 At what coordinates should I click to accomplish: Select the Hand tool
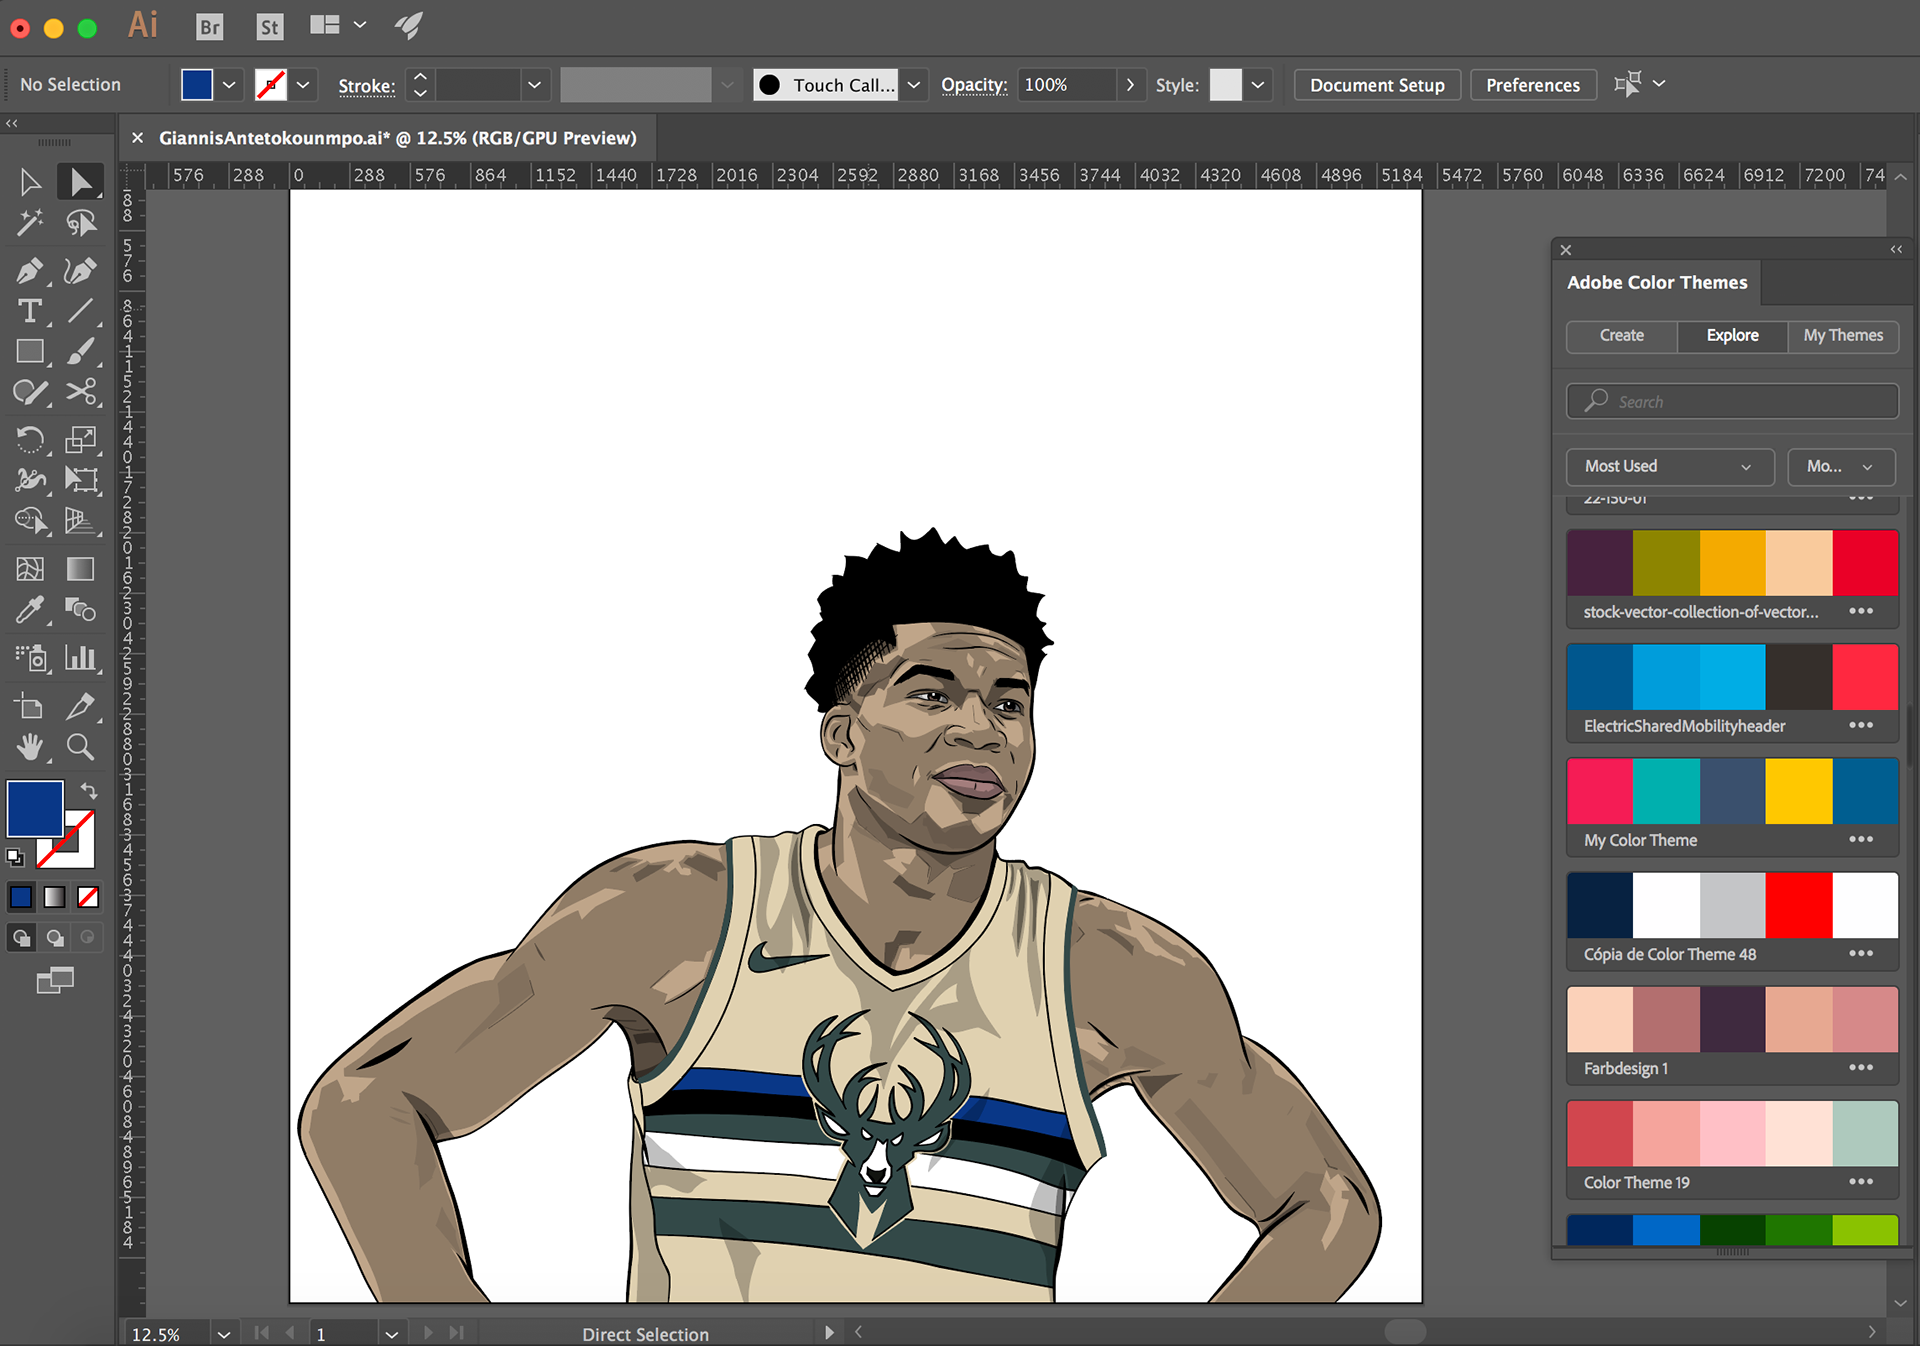(x=30, y=747)
